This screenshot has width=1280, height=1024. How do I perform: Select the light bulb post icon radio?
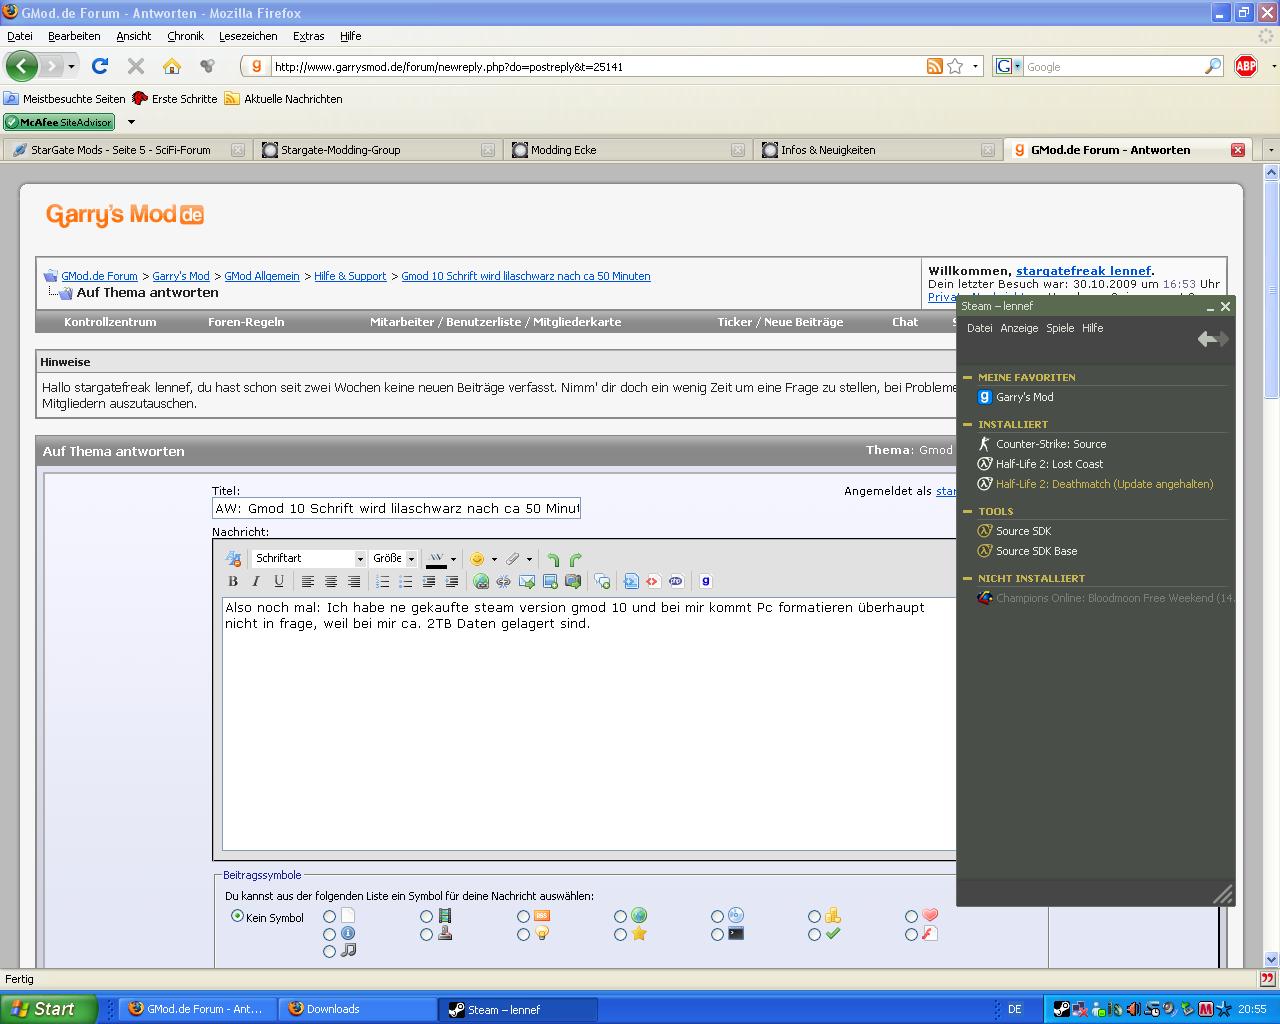523,934
